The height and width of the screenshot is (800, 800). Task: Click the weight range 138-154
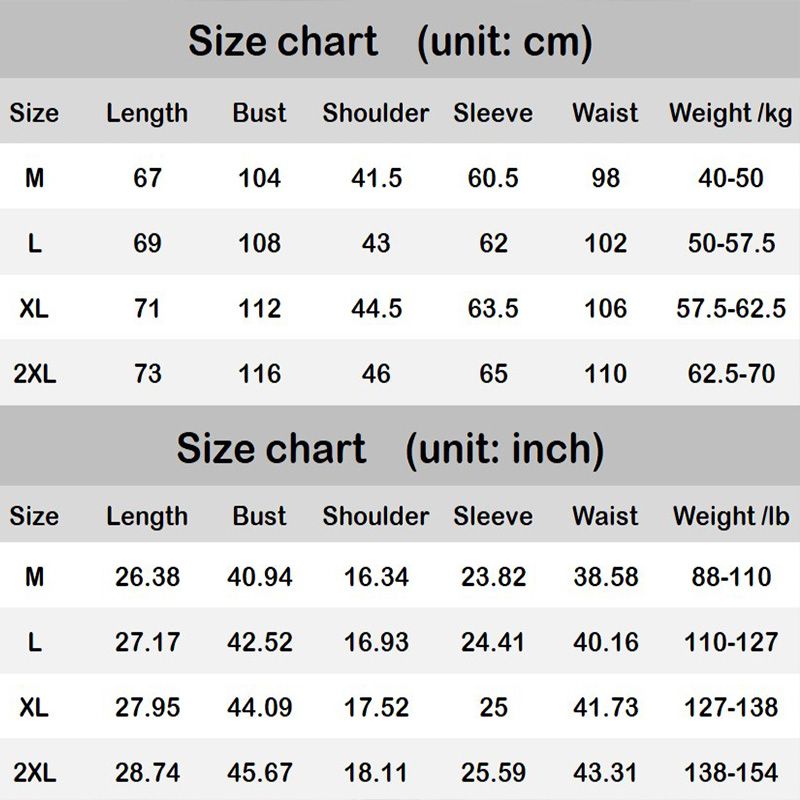731,772
